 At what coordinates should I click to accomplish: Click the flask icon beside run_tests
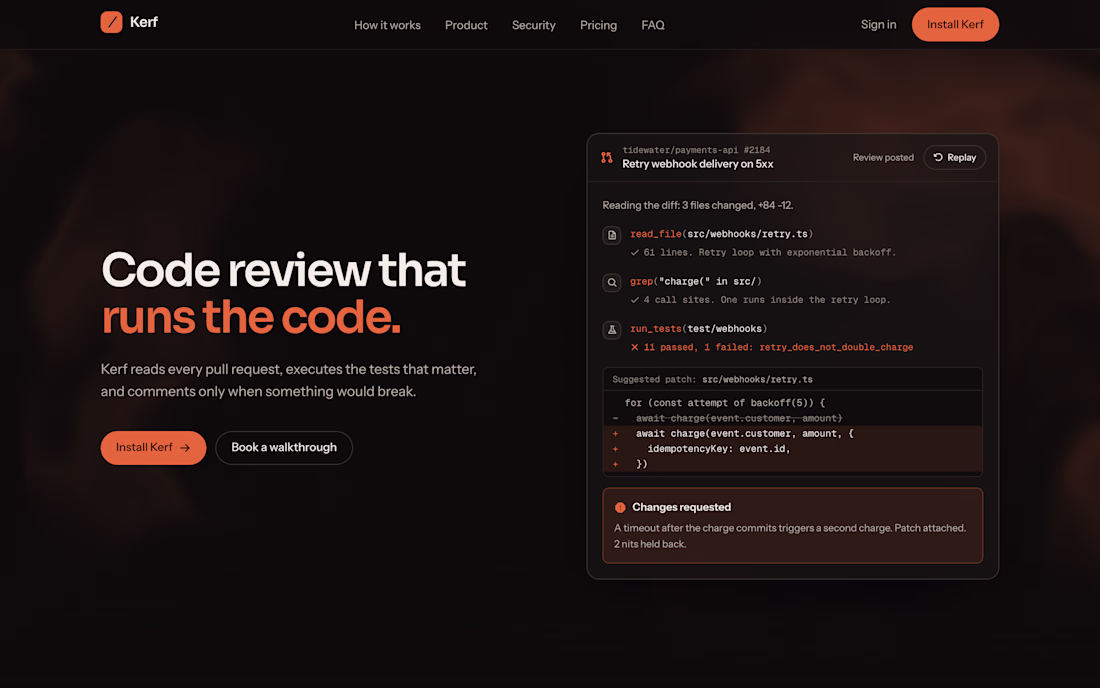point(612,330)
